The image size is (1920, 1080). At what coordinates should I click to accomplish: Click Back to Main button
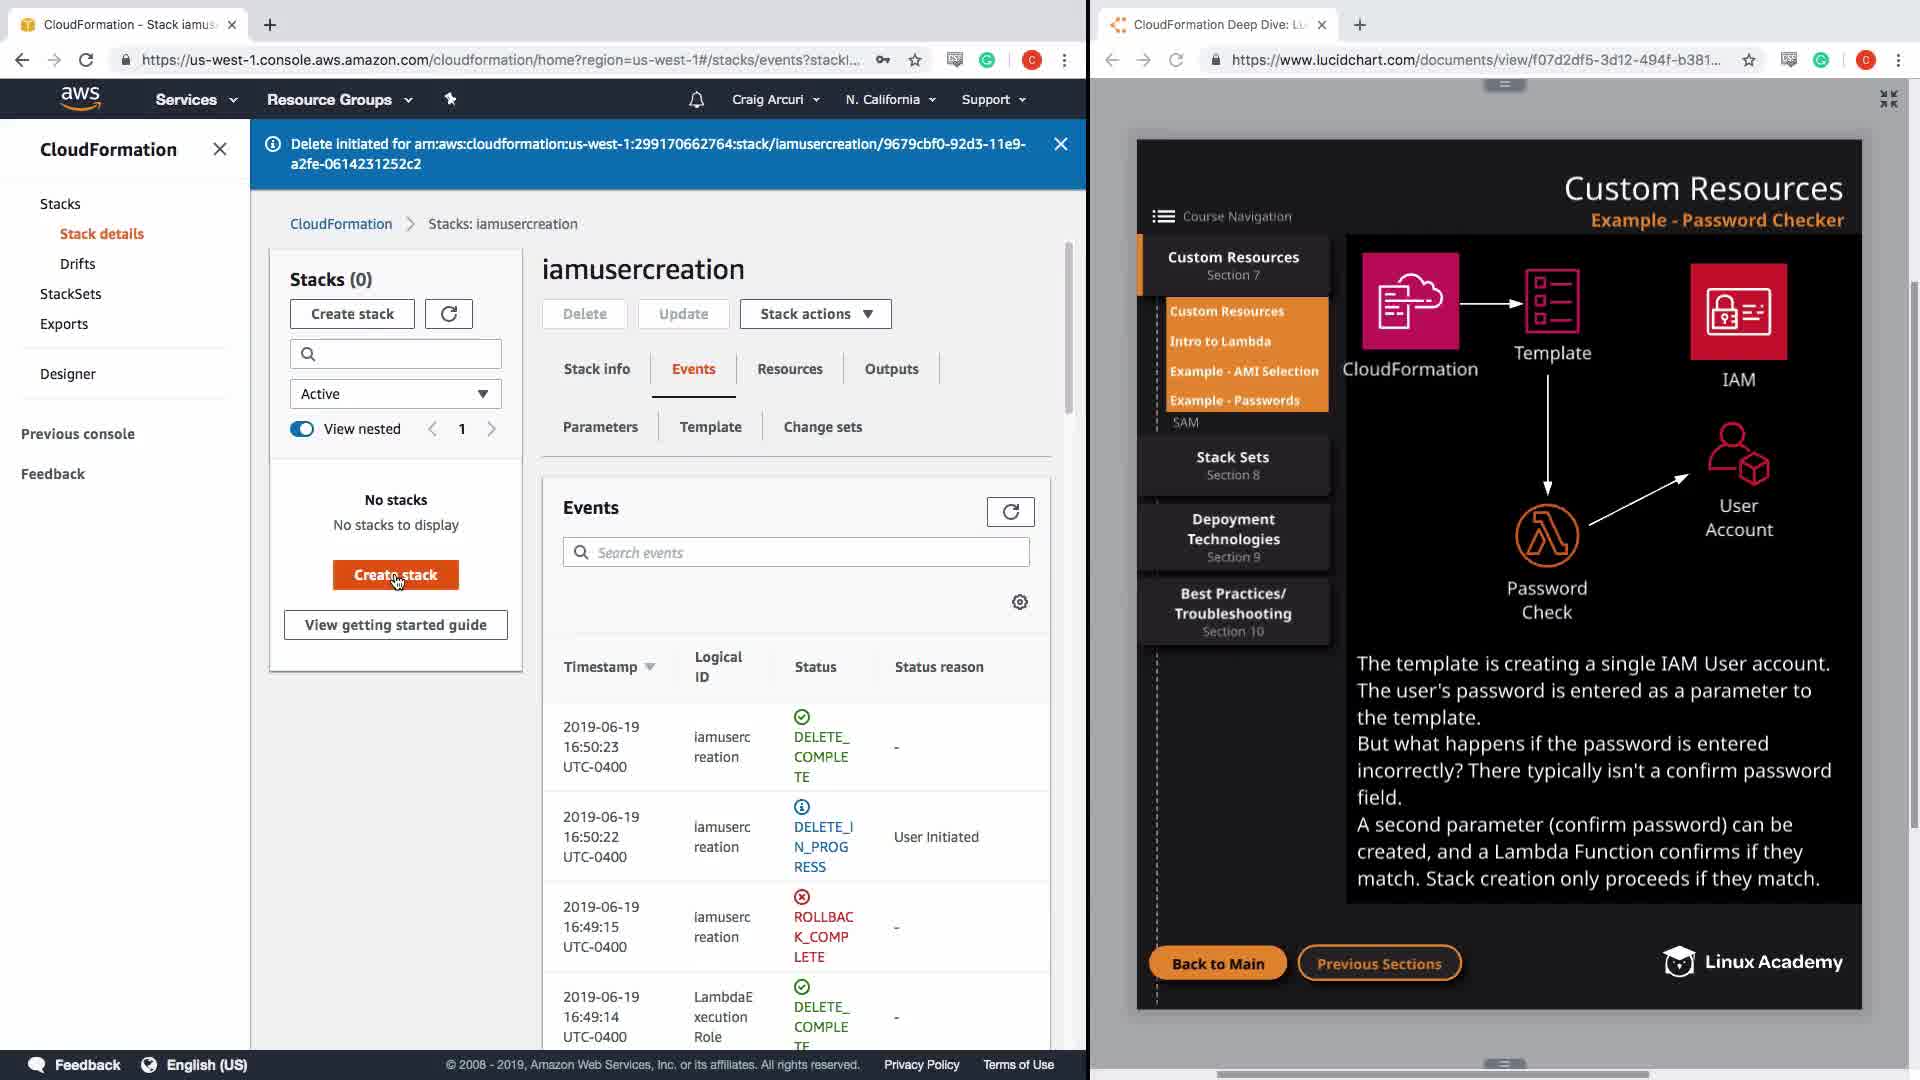(1217, 964)
